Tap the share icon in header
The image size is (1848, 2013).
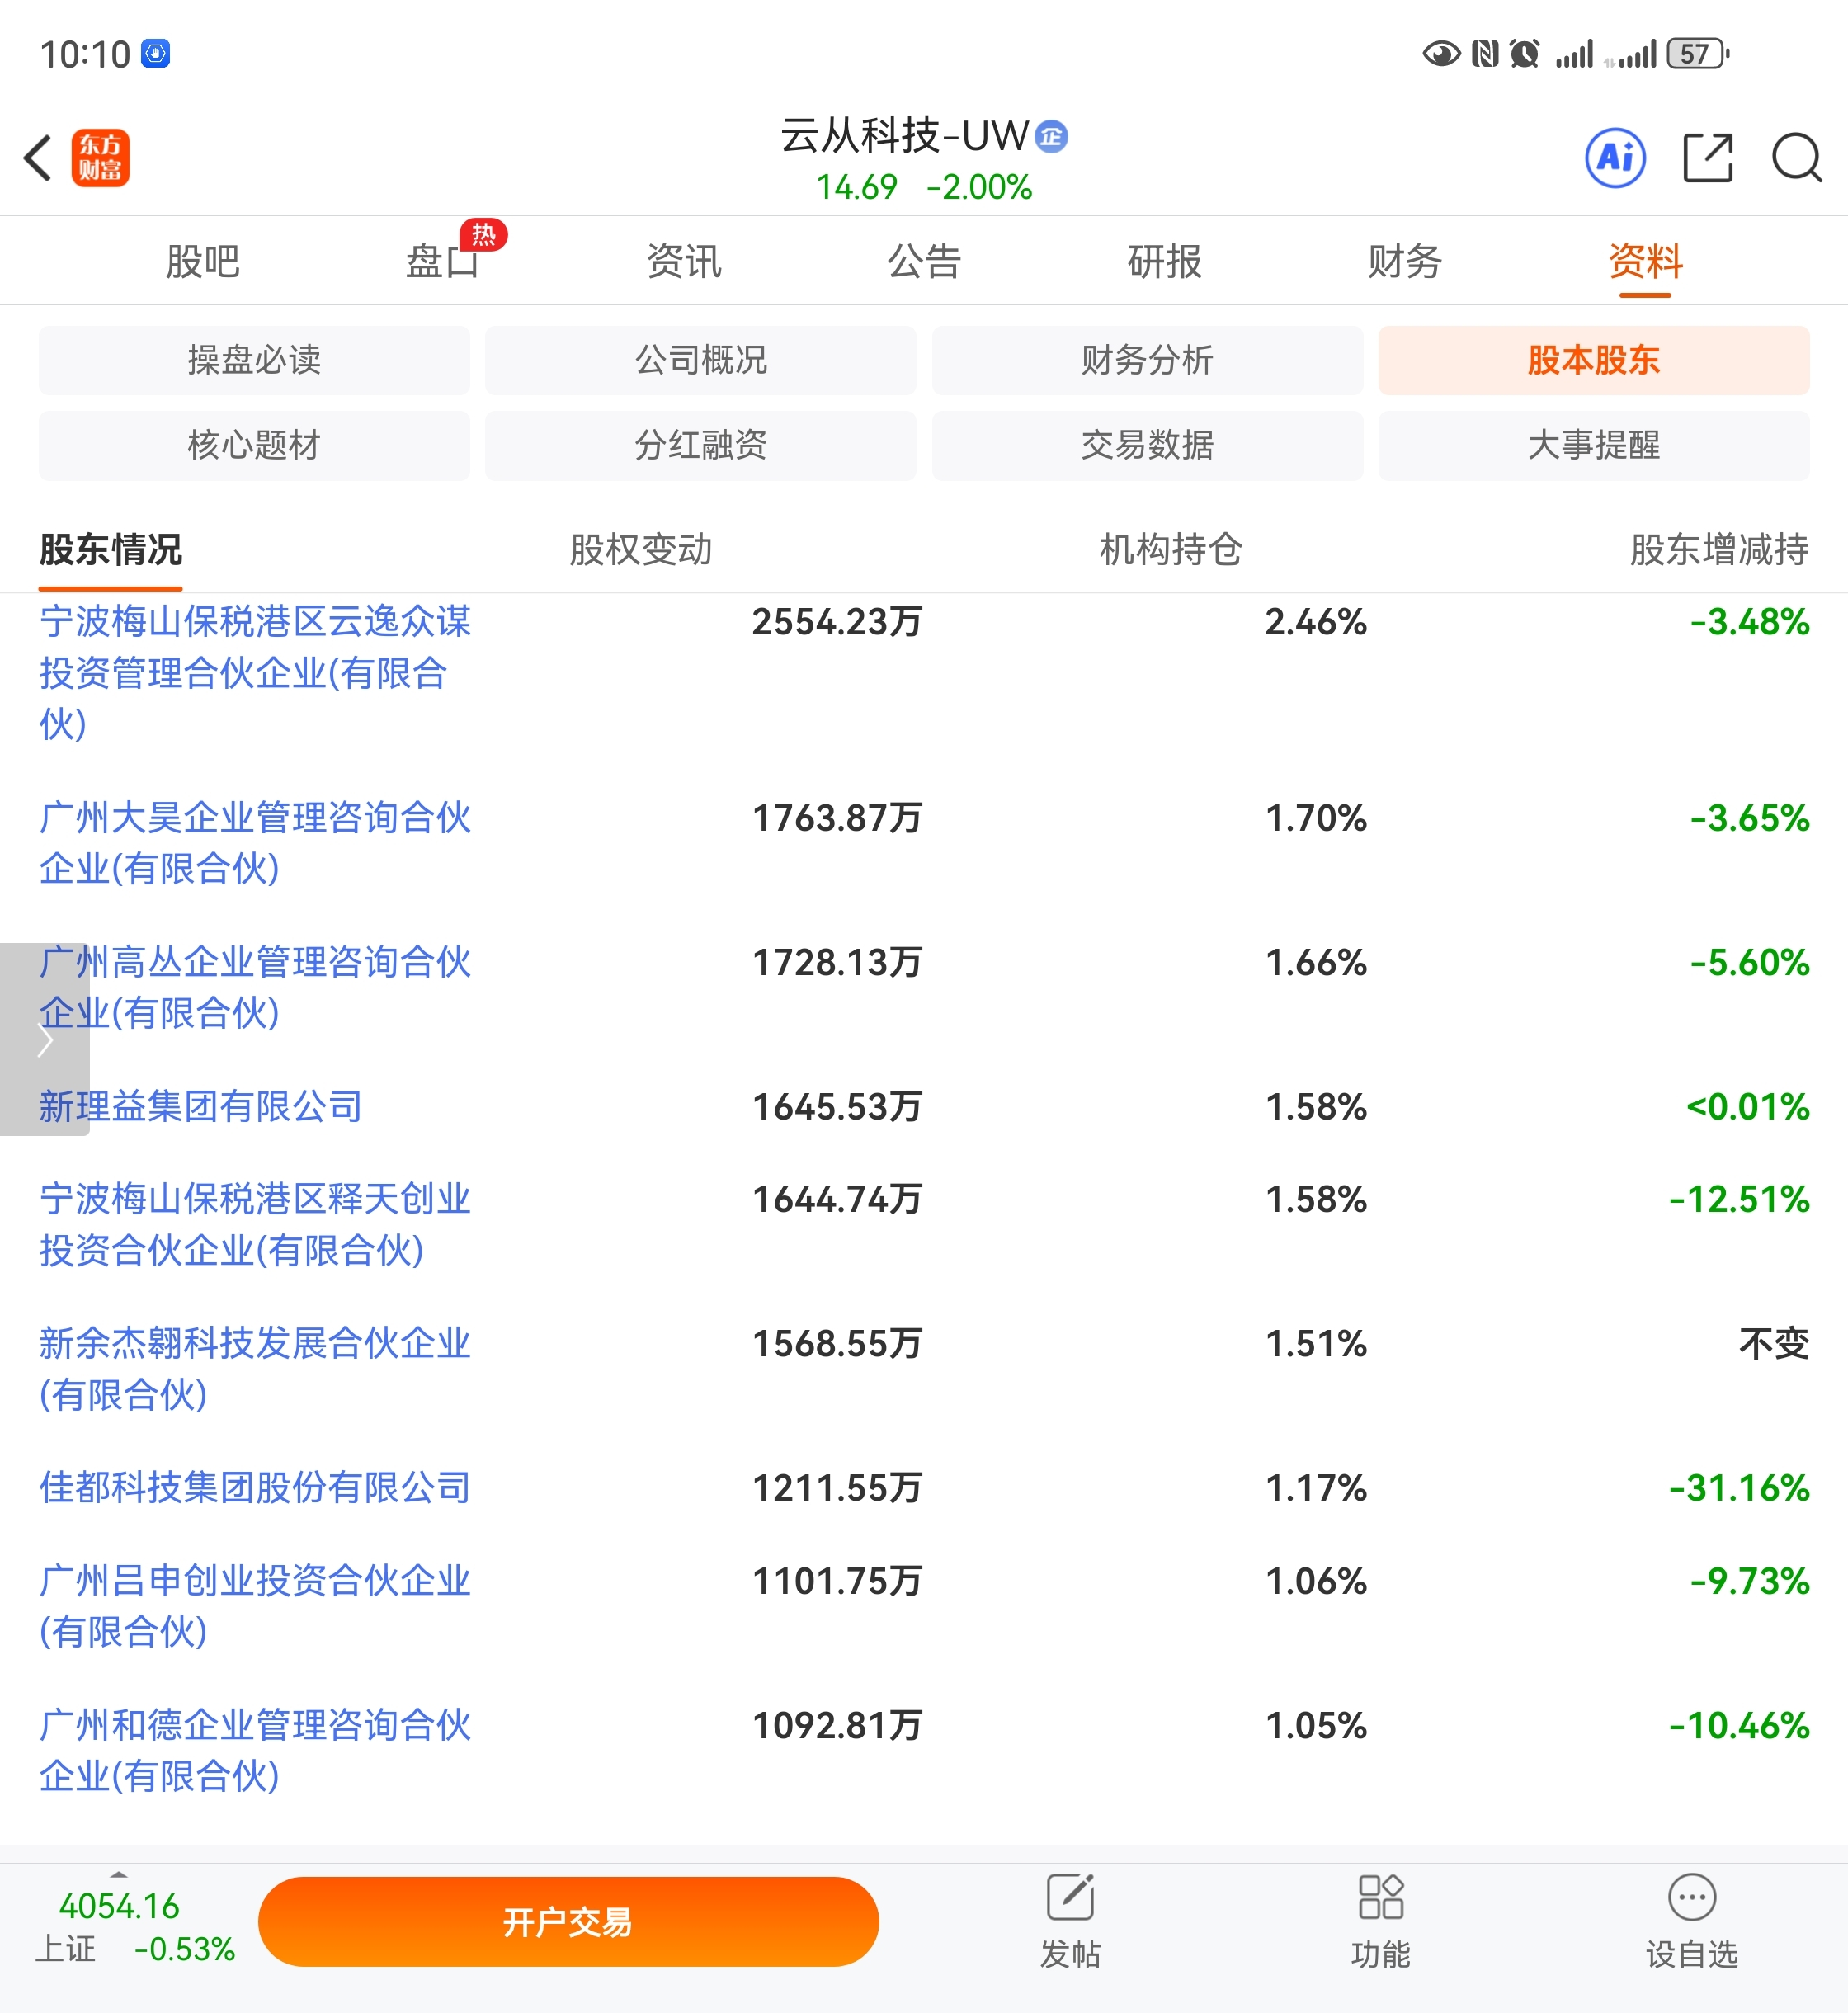1707,158
